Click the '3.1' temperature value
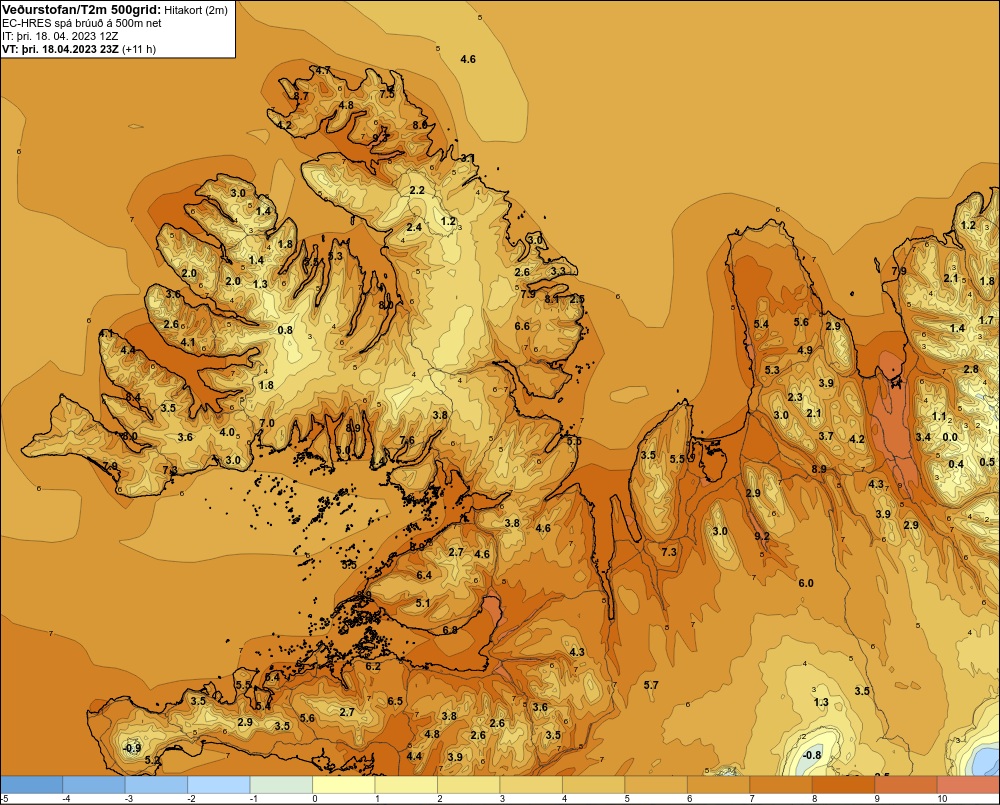Viewport: 1000px width, 805px height. [467, 158]
